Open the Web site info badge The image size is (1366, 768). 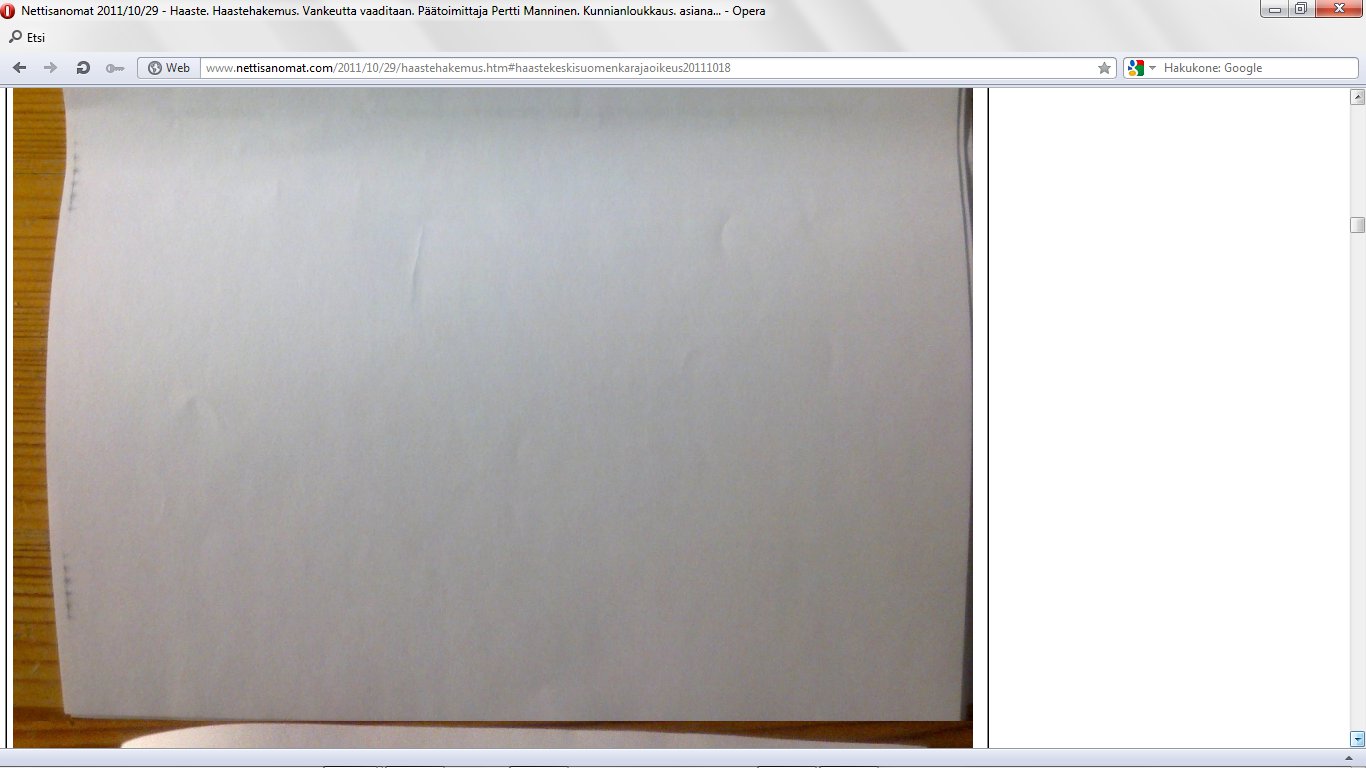pos(168,68)
